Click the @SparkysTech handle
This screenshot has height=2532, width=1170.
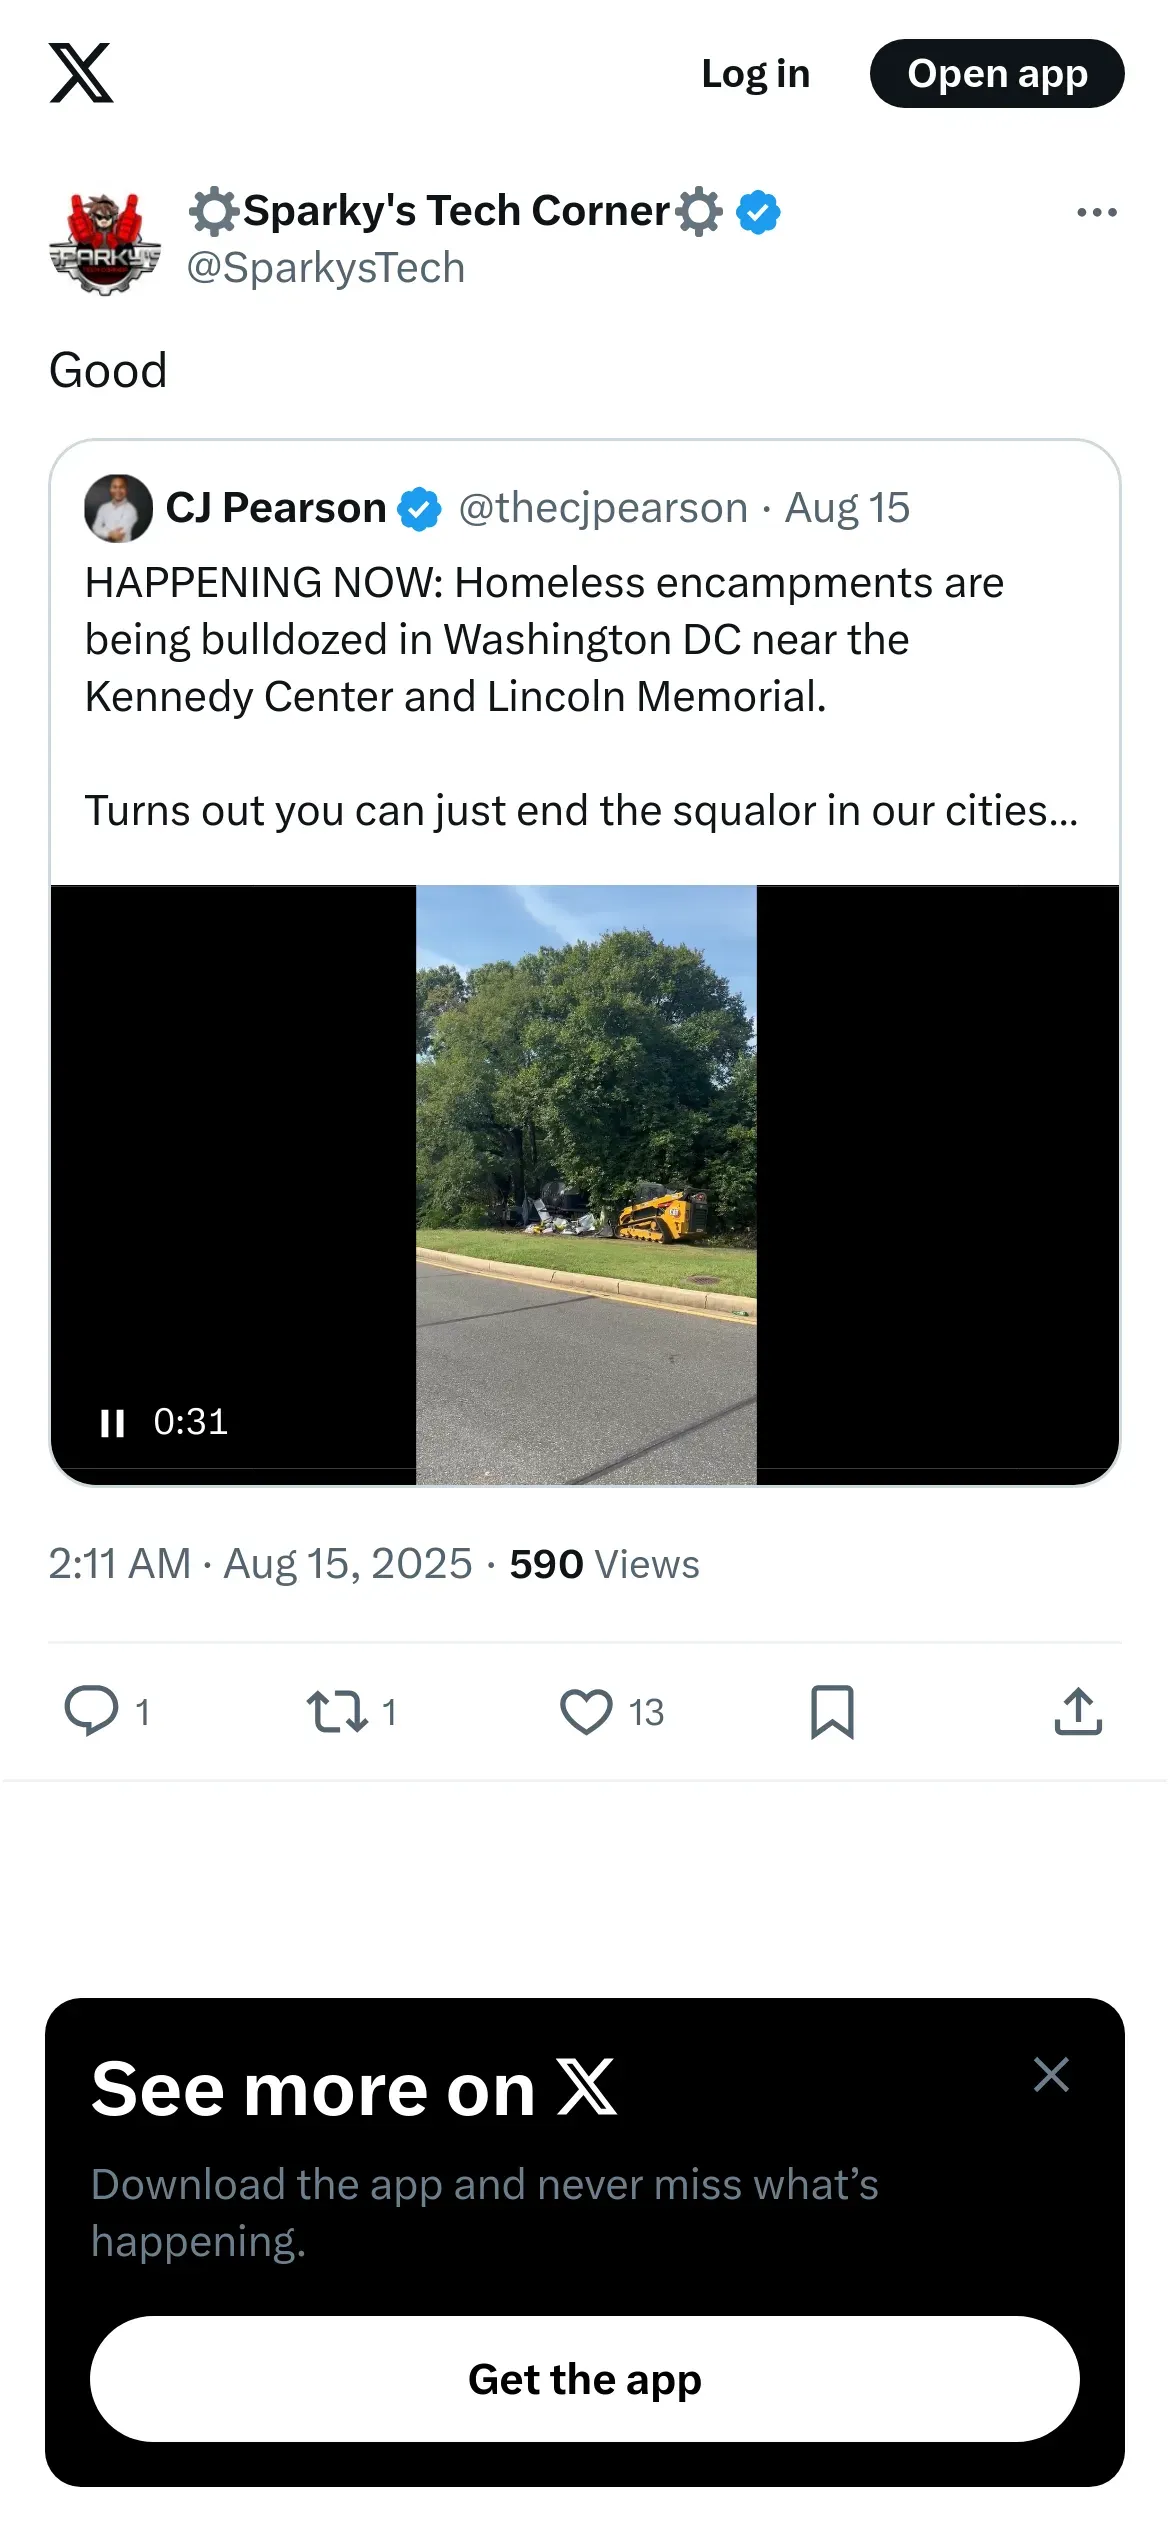coord(326,268)
